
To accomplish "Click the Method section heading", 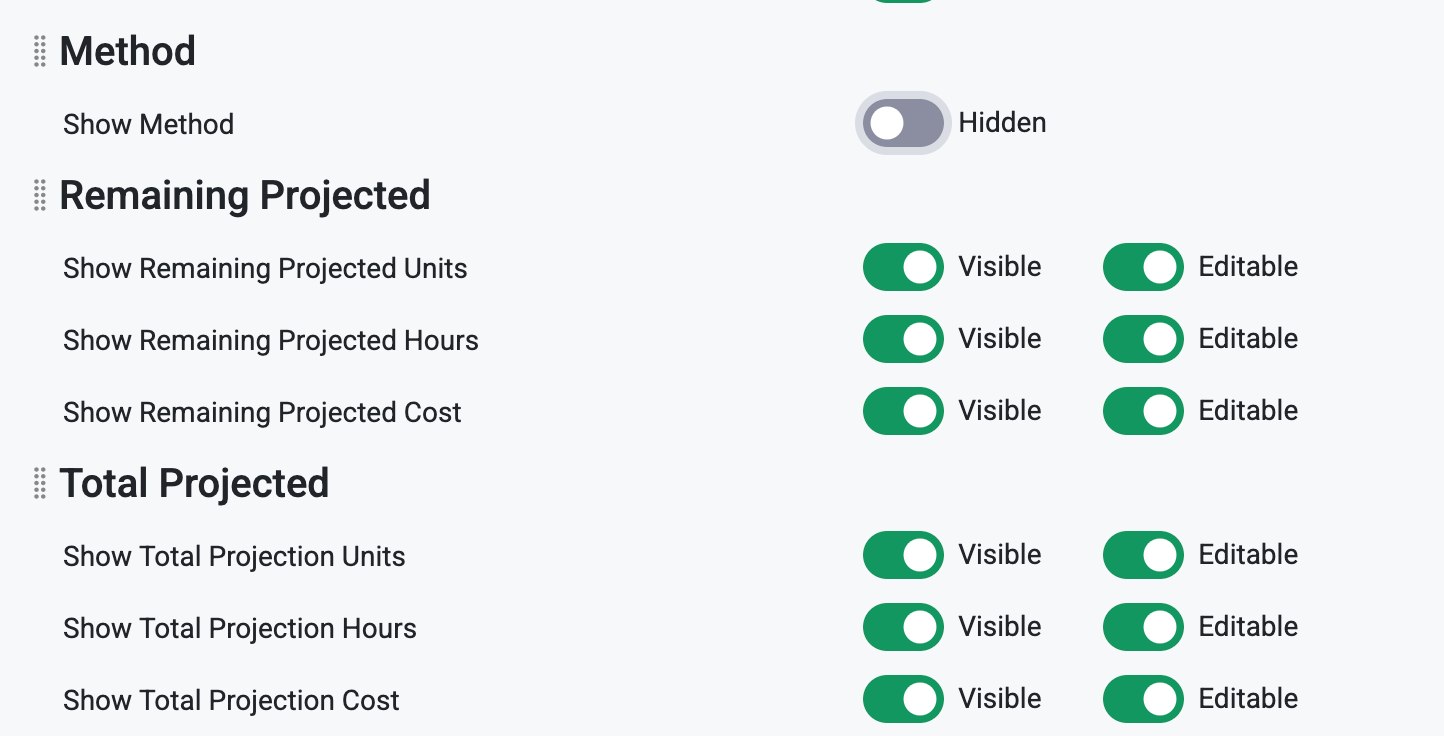I will coord(128,51).
